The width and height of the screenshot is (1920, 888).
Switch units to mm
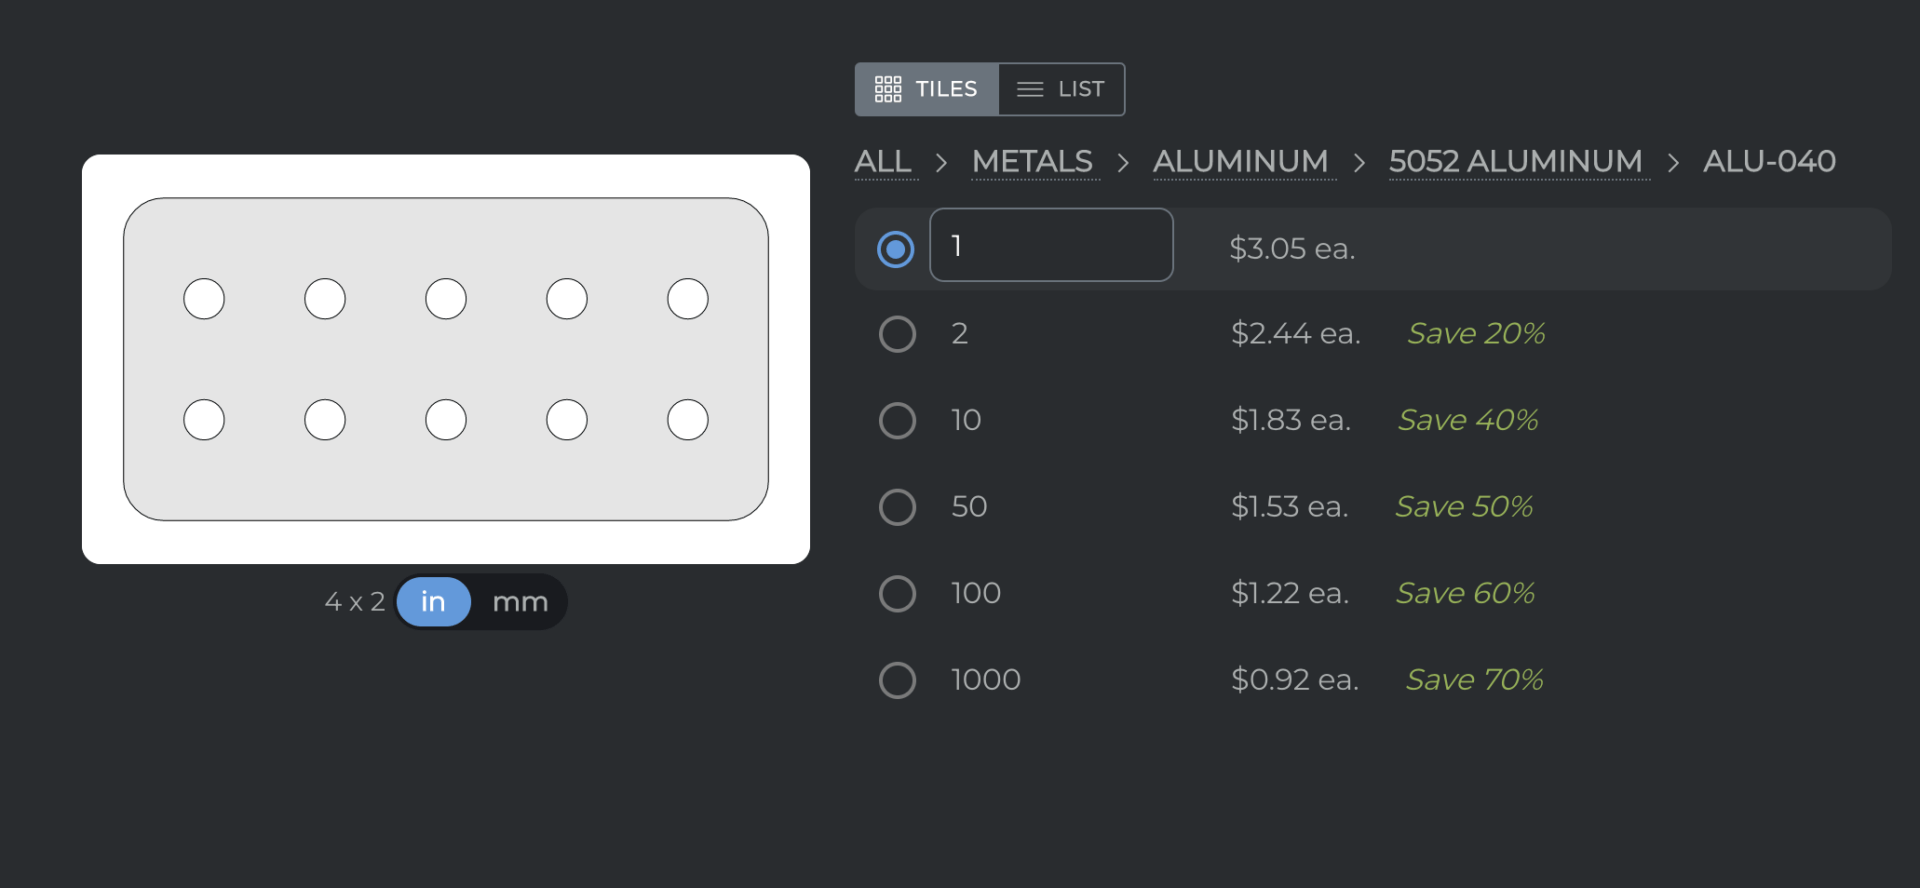(520, 602)
